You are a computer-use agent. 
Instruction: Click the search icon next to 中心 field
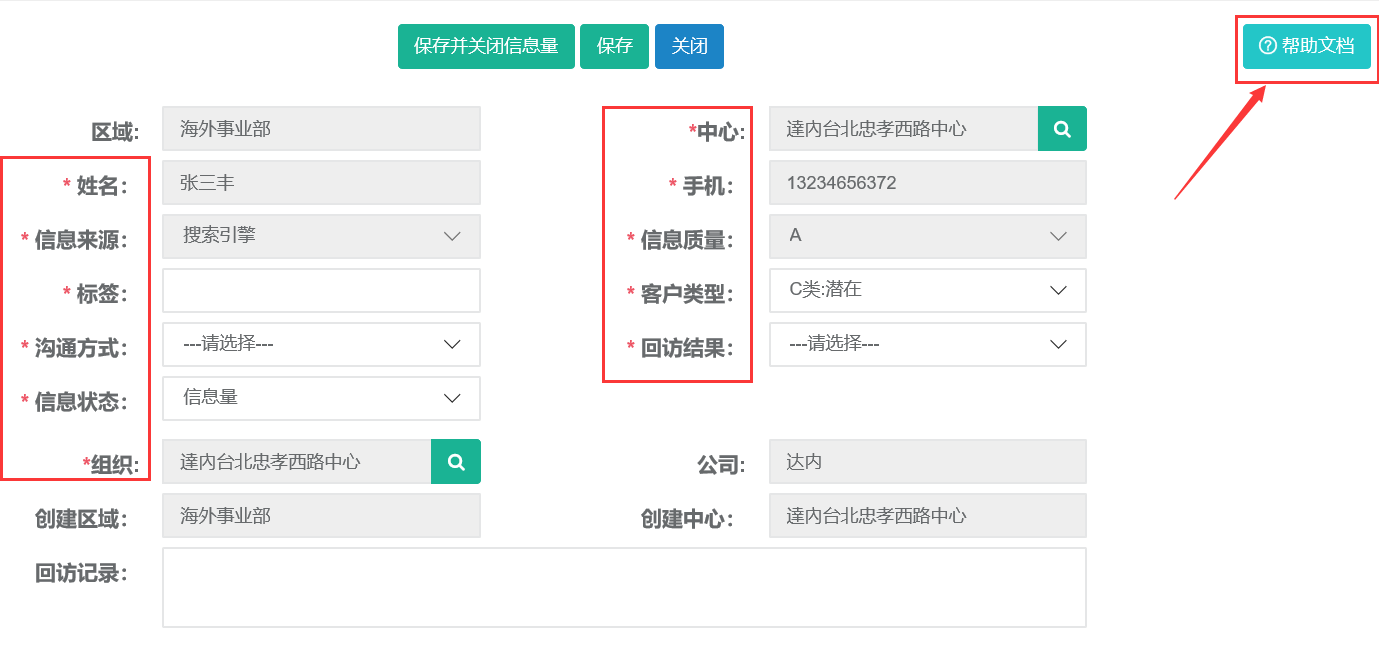point(1062,129)
